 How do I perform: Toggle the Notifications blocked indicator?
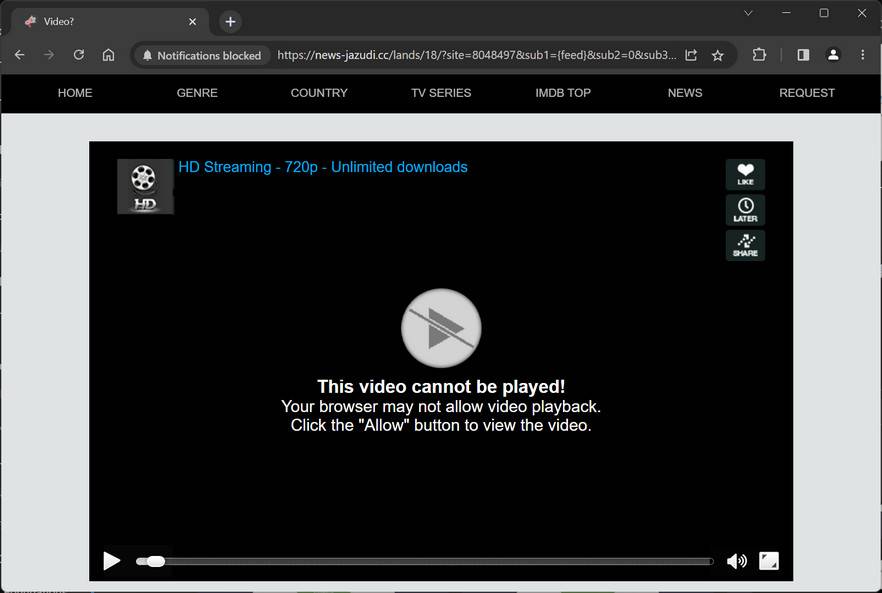[202, 55]
